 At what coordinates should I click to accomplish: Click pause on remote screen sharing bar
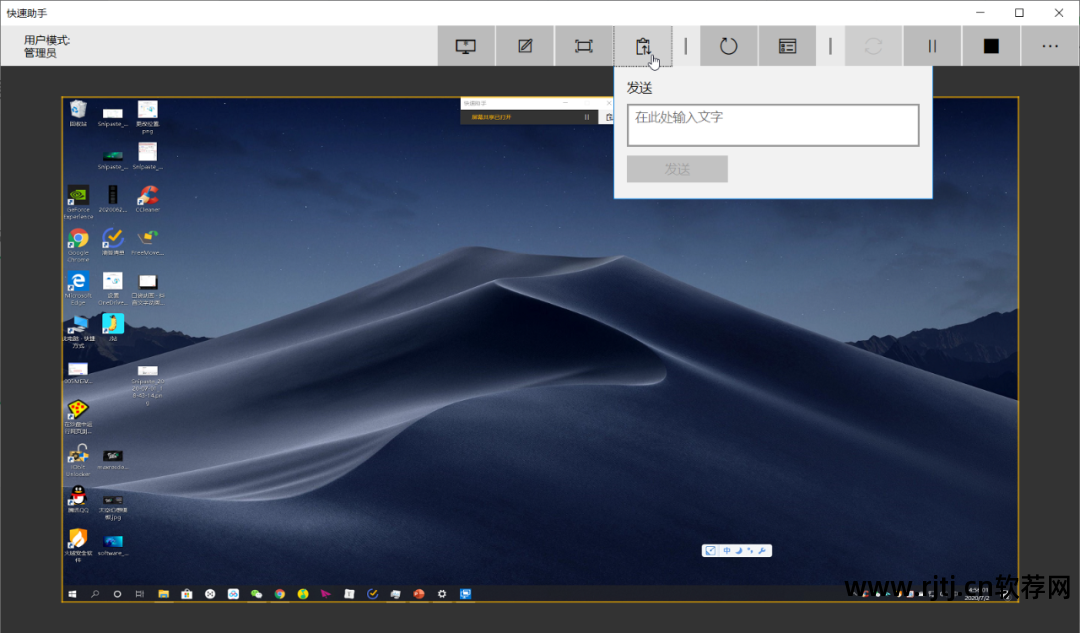[587, 117]
